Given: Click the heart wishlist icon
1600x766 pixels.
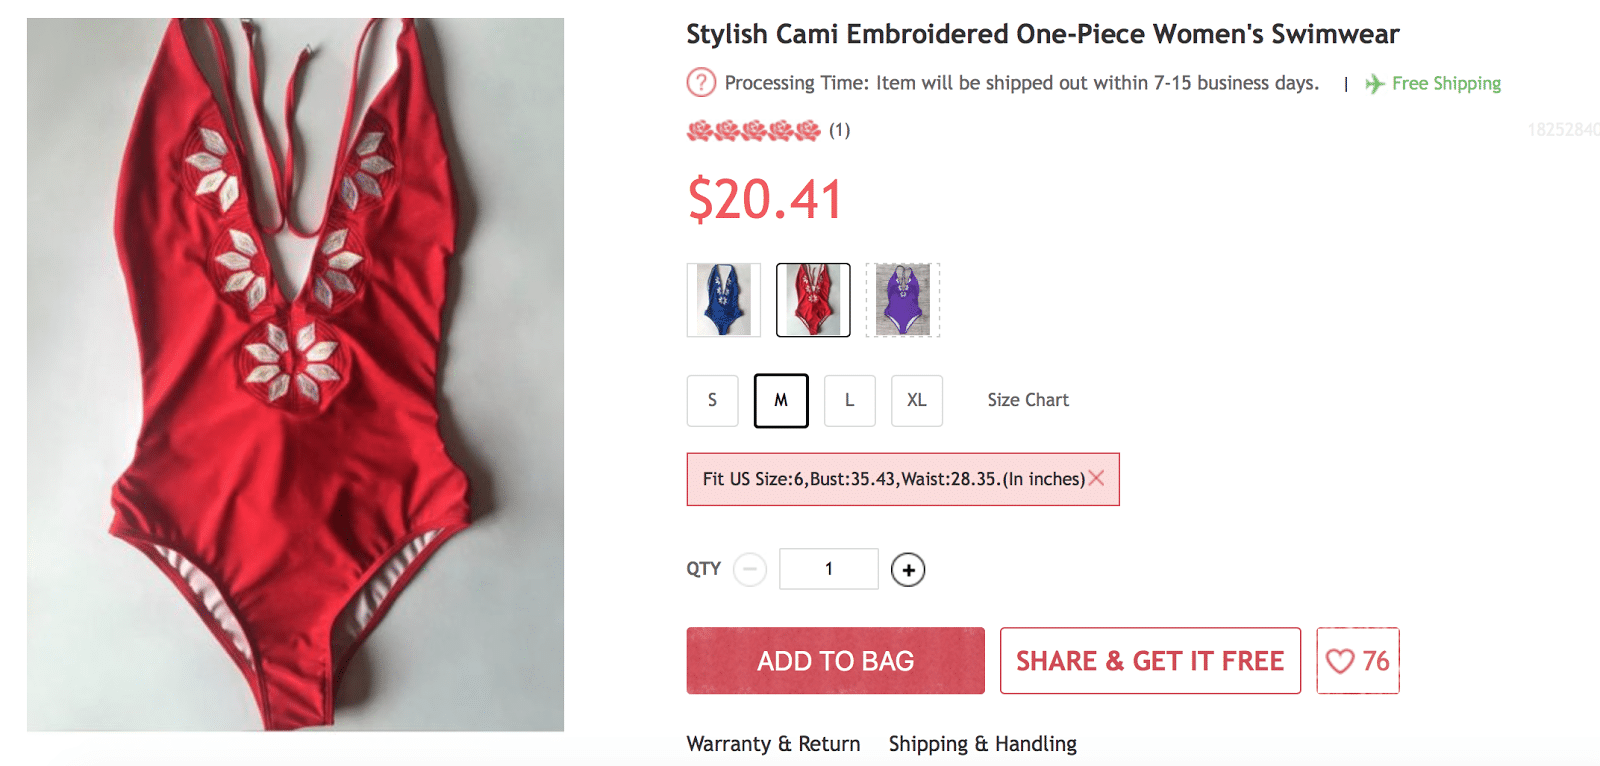Looking at the screenshot, I should [x=1340, y=661].
